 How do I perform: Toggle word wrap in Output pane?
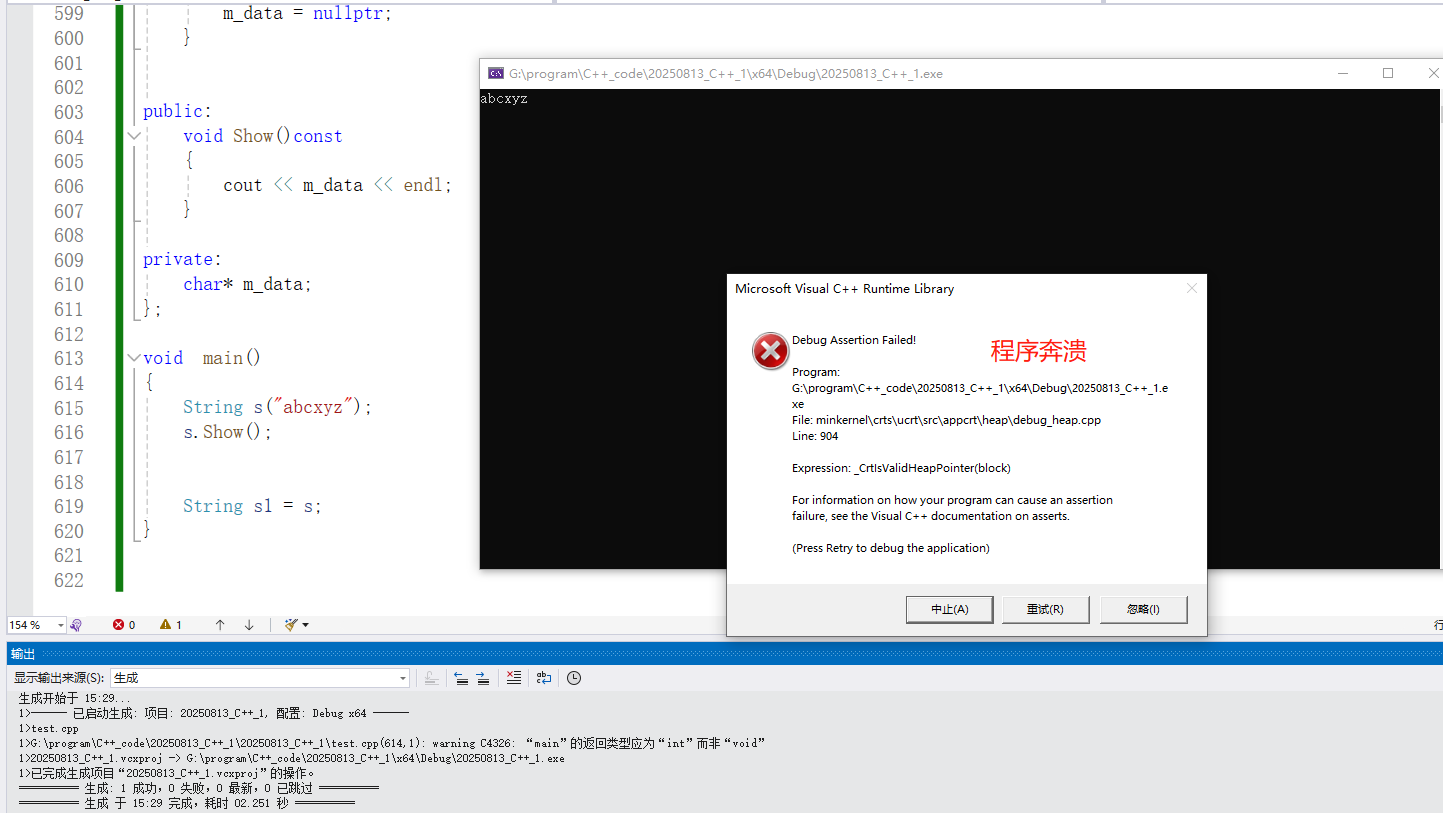tap(543, 678)
